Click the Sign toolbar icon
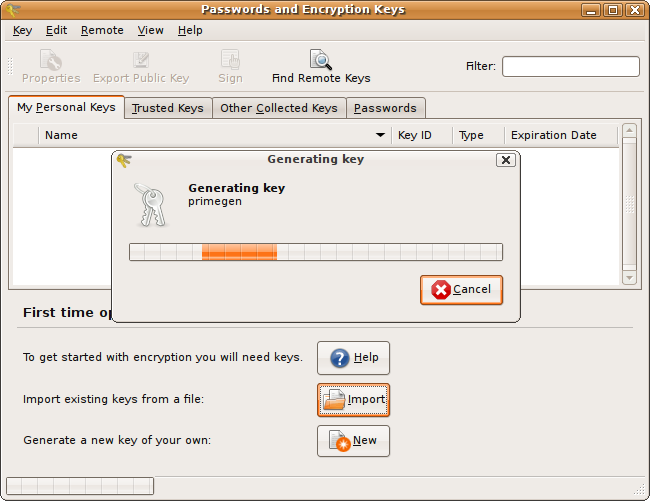 click(230, 60)
